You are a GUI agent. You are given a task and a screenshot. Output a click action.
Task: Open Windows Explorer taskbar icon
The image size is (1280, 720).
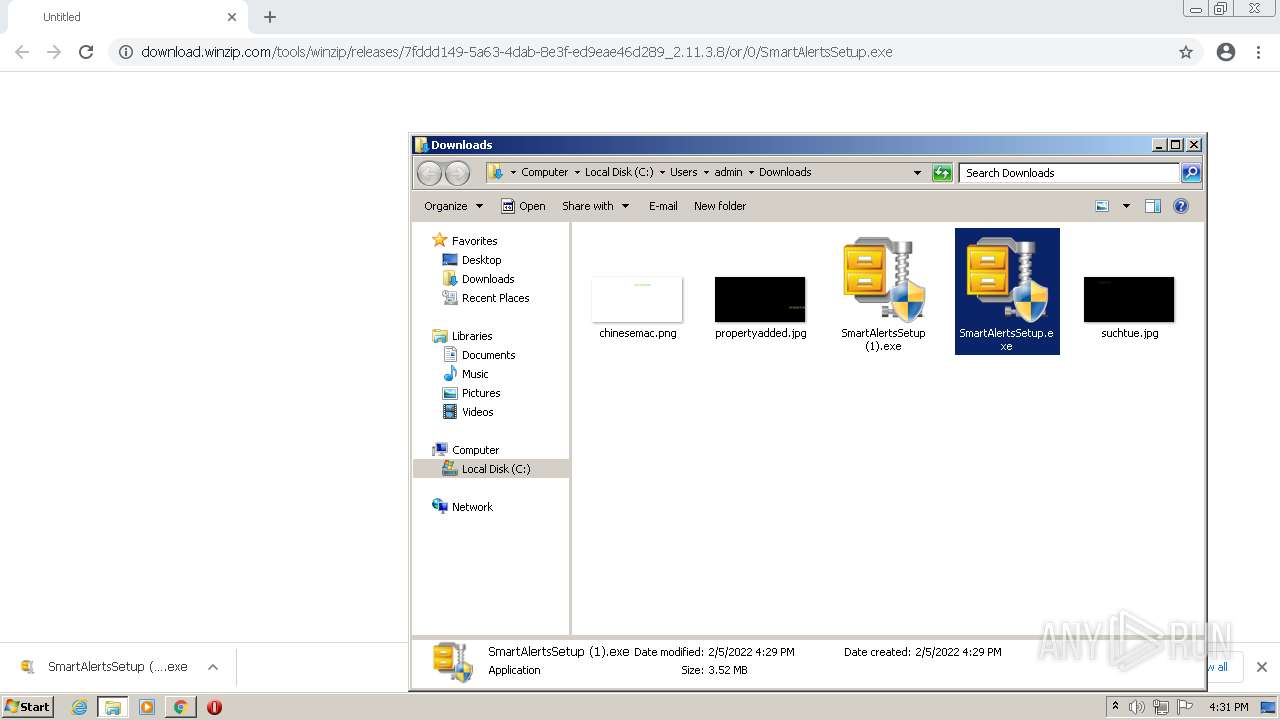coord(113,707)
